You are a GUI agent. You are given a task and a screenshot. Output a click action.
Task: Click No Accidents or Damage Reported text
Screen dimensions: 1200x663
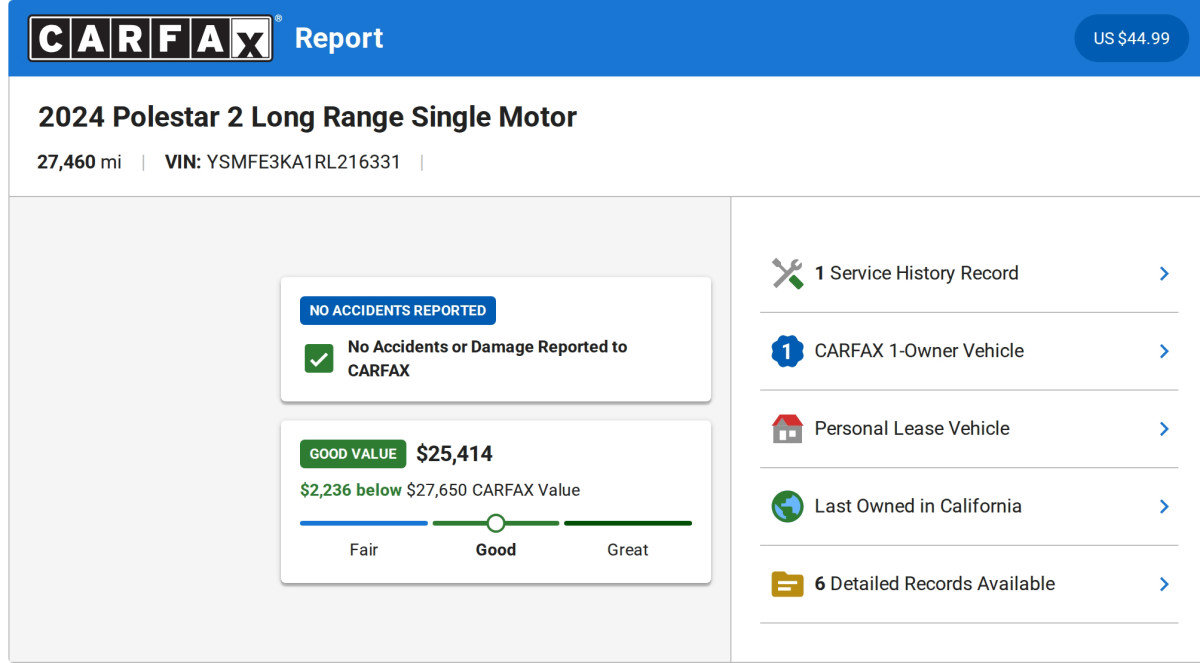(x=487, y=358)
